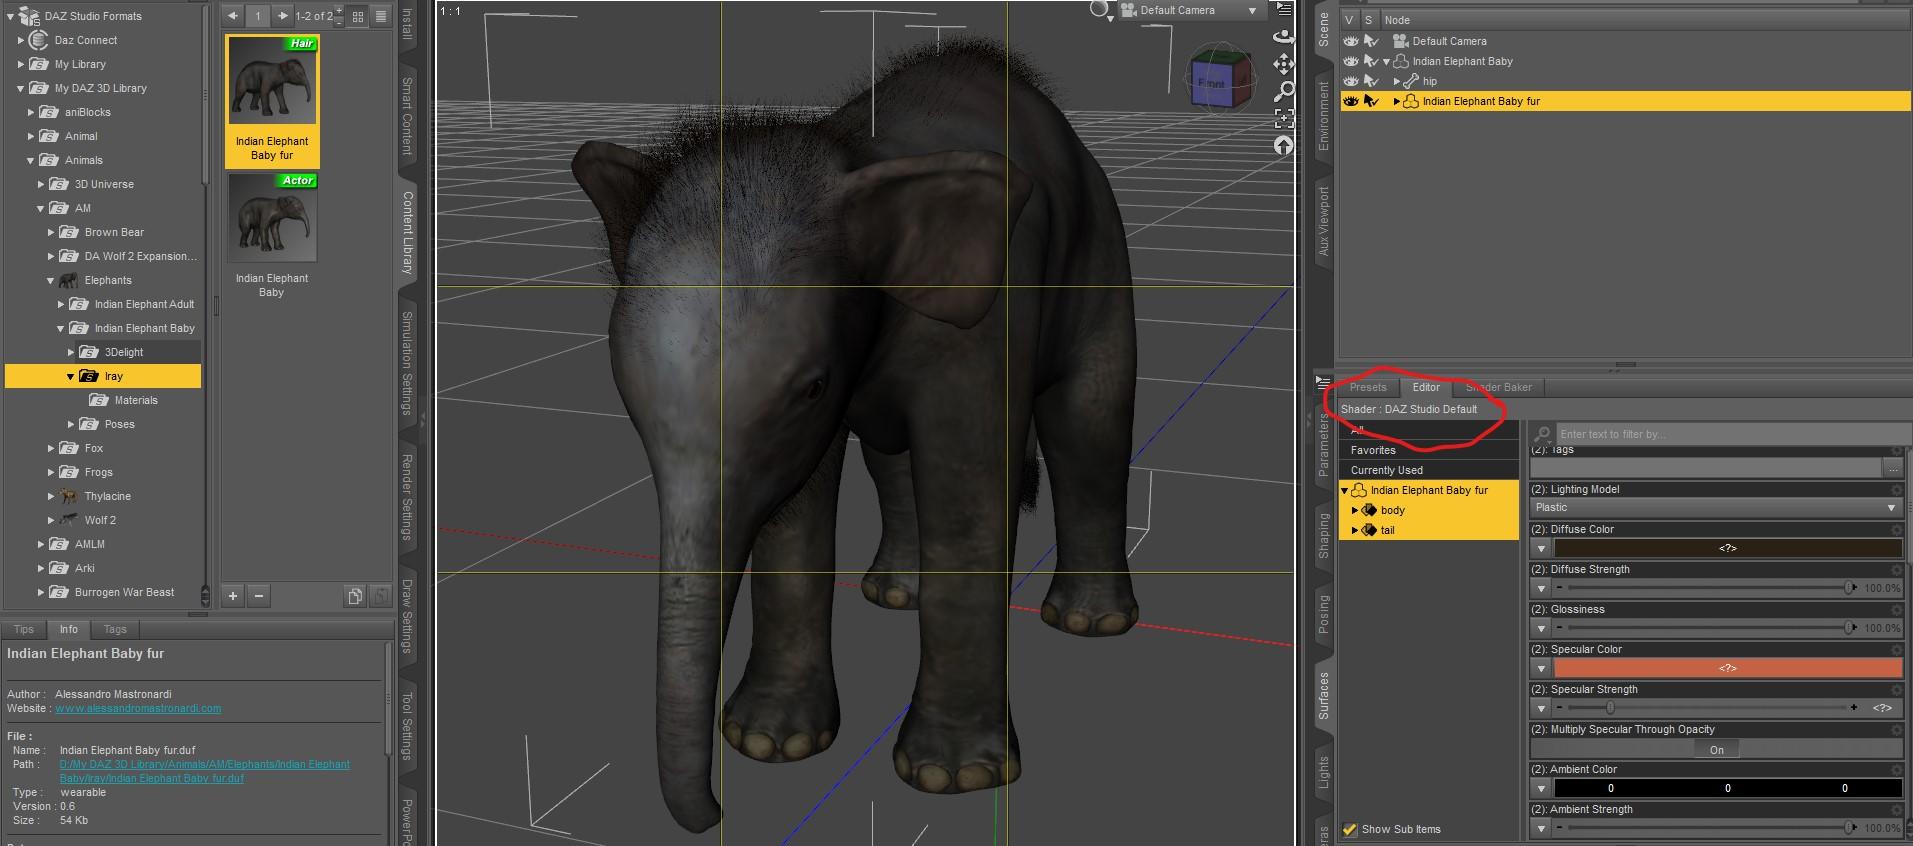The image size is (1913, 846).
Task: Toggle selectability of Default Camera
Action: tap(1371, 41)
